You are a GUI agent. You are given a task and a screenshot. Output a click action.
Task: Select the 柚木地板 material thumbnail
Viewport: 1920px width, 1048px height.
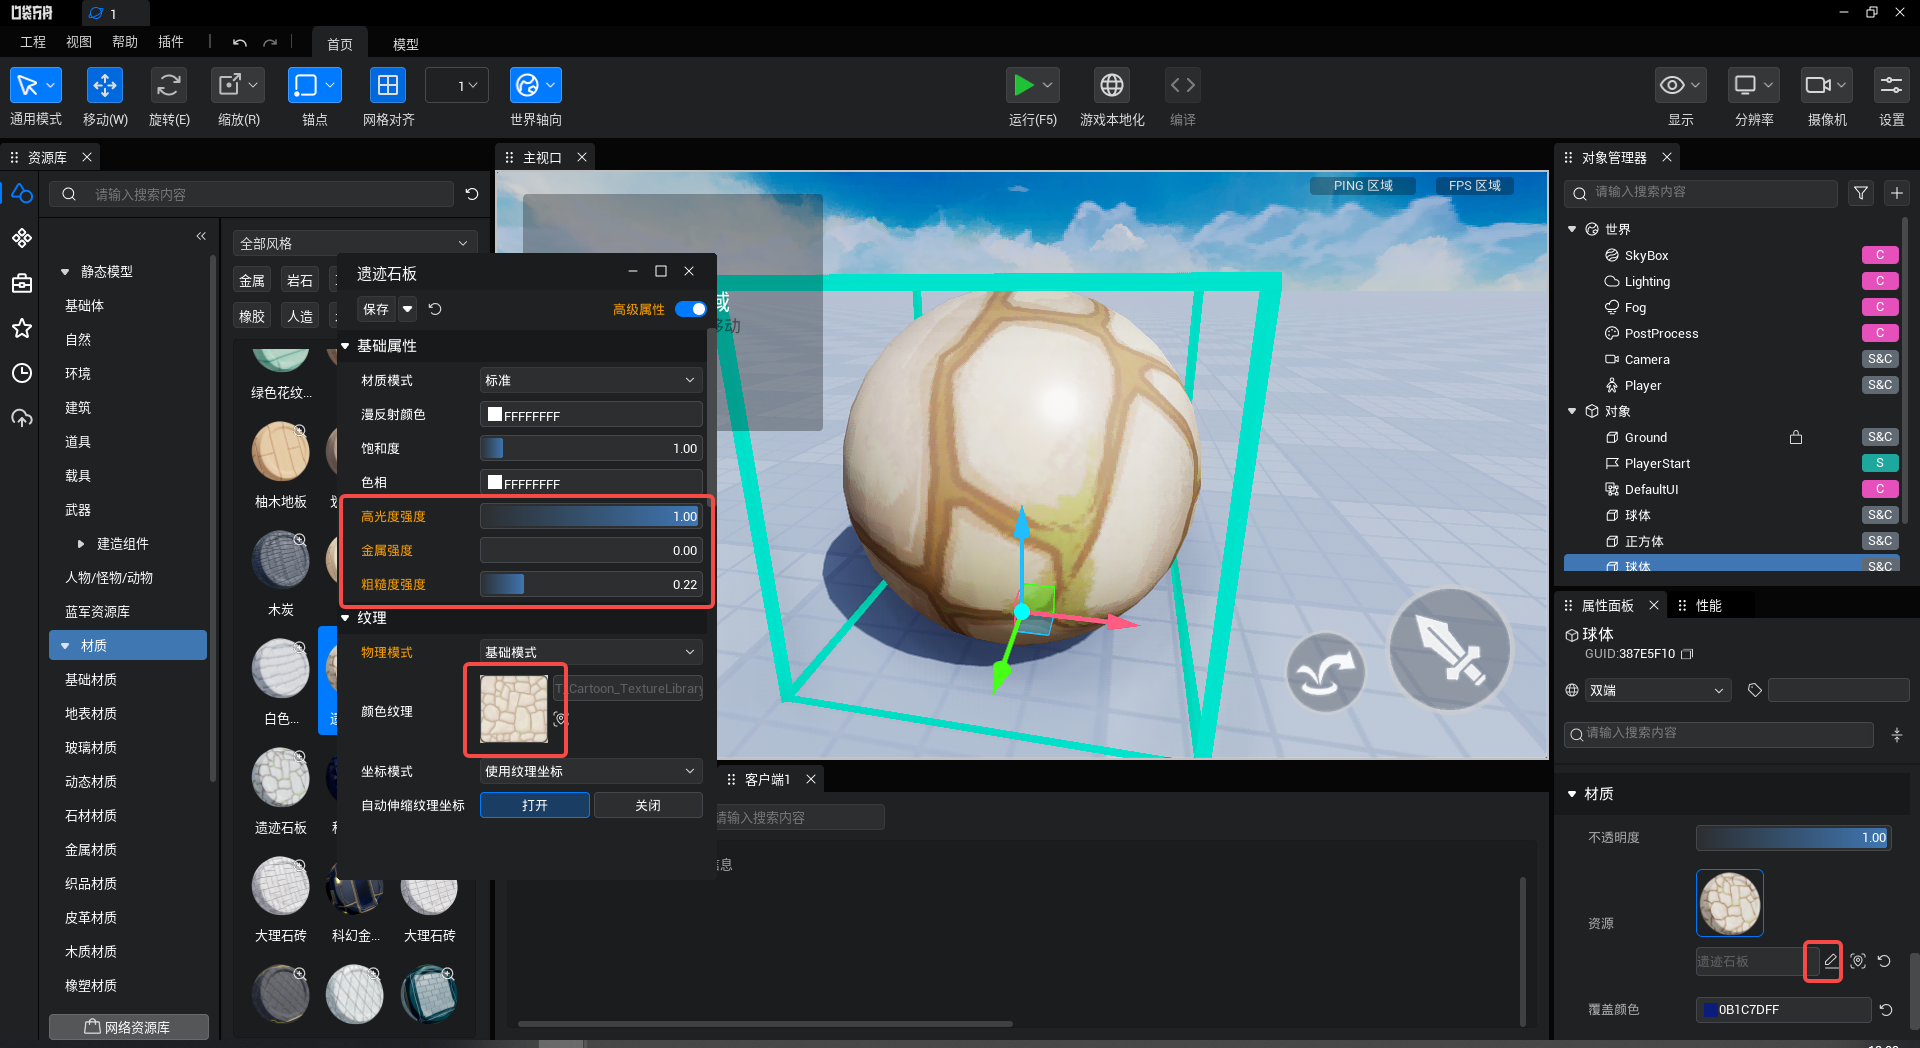(x=281, y=452)
